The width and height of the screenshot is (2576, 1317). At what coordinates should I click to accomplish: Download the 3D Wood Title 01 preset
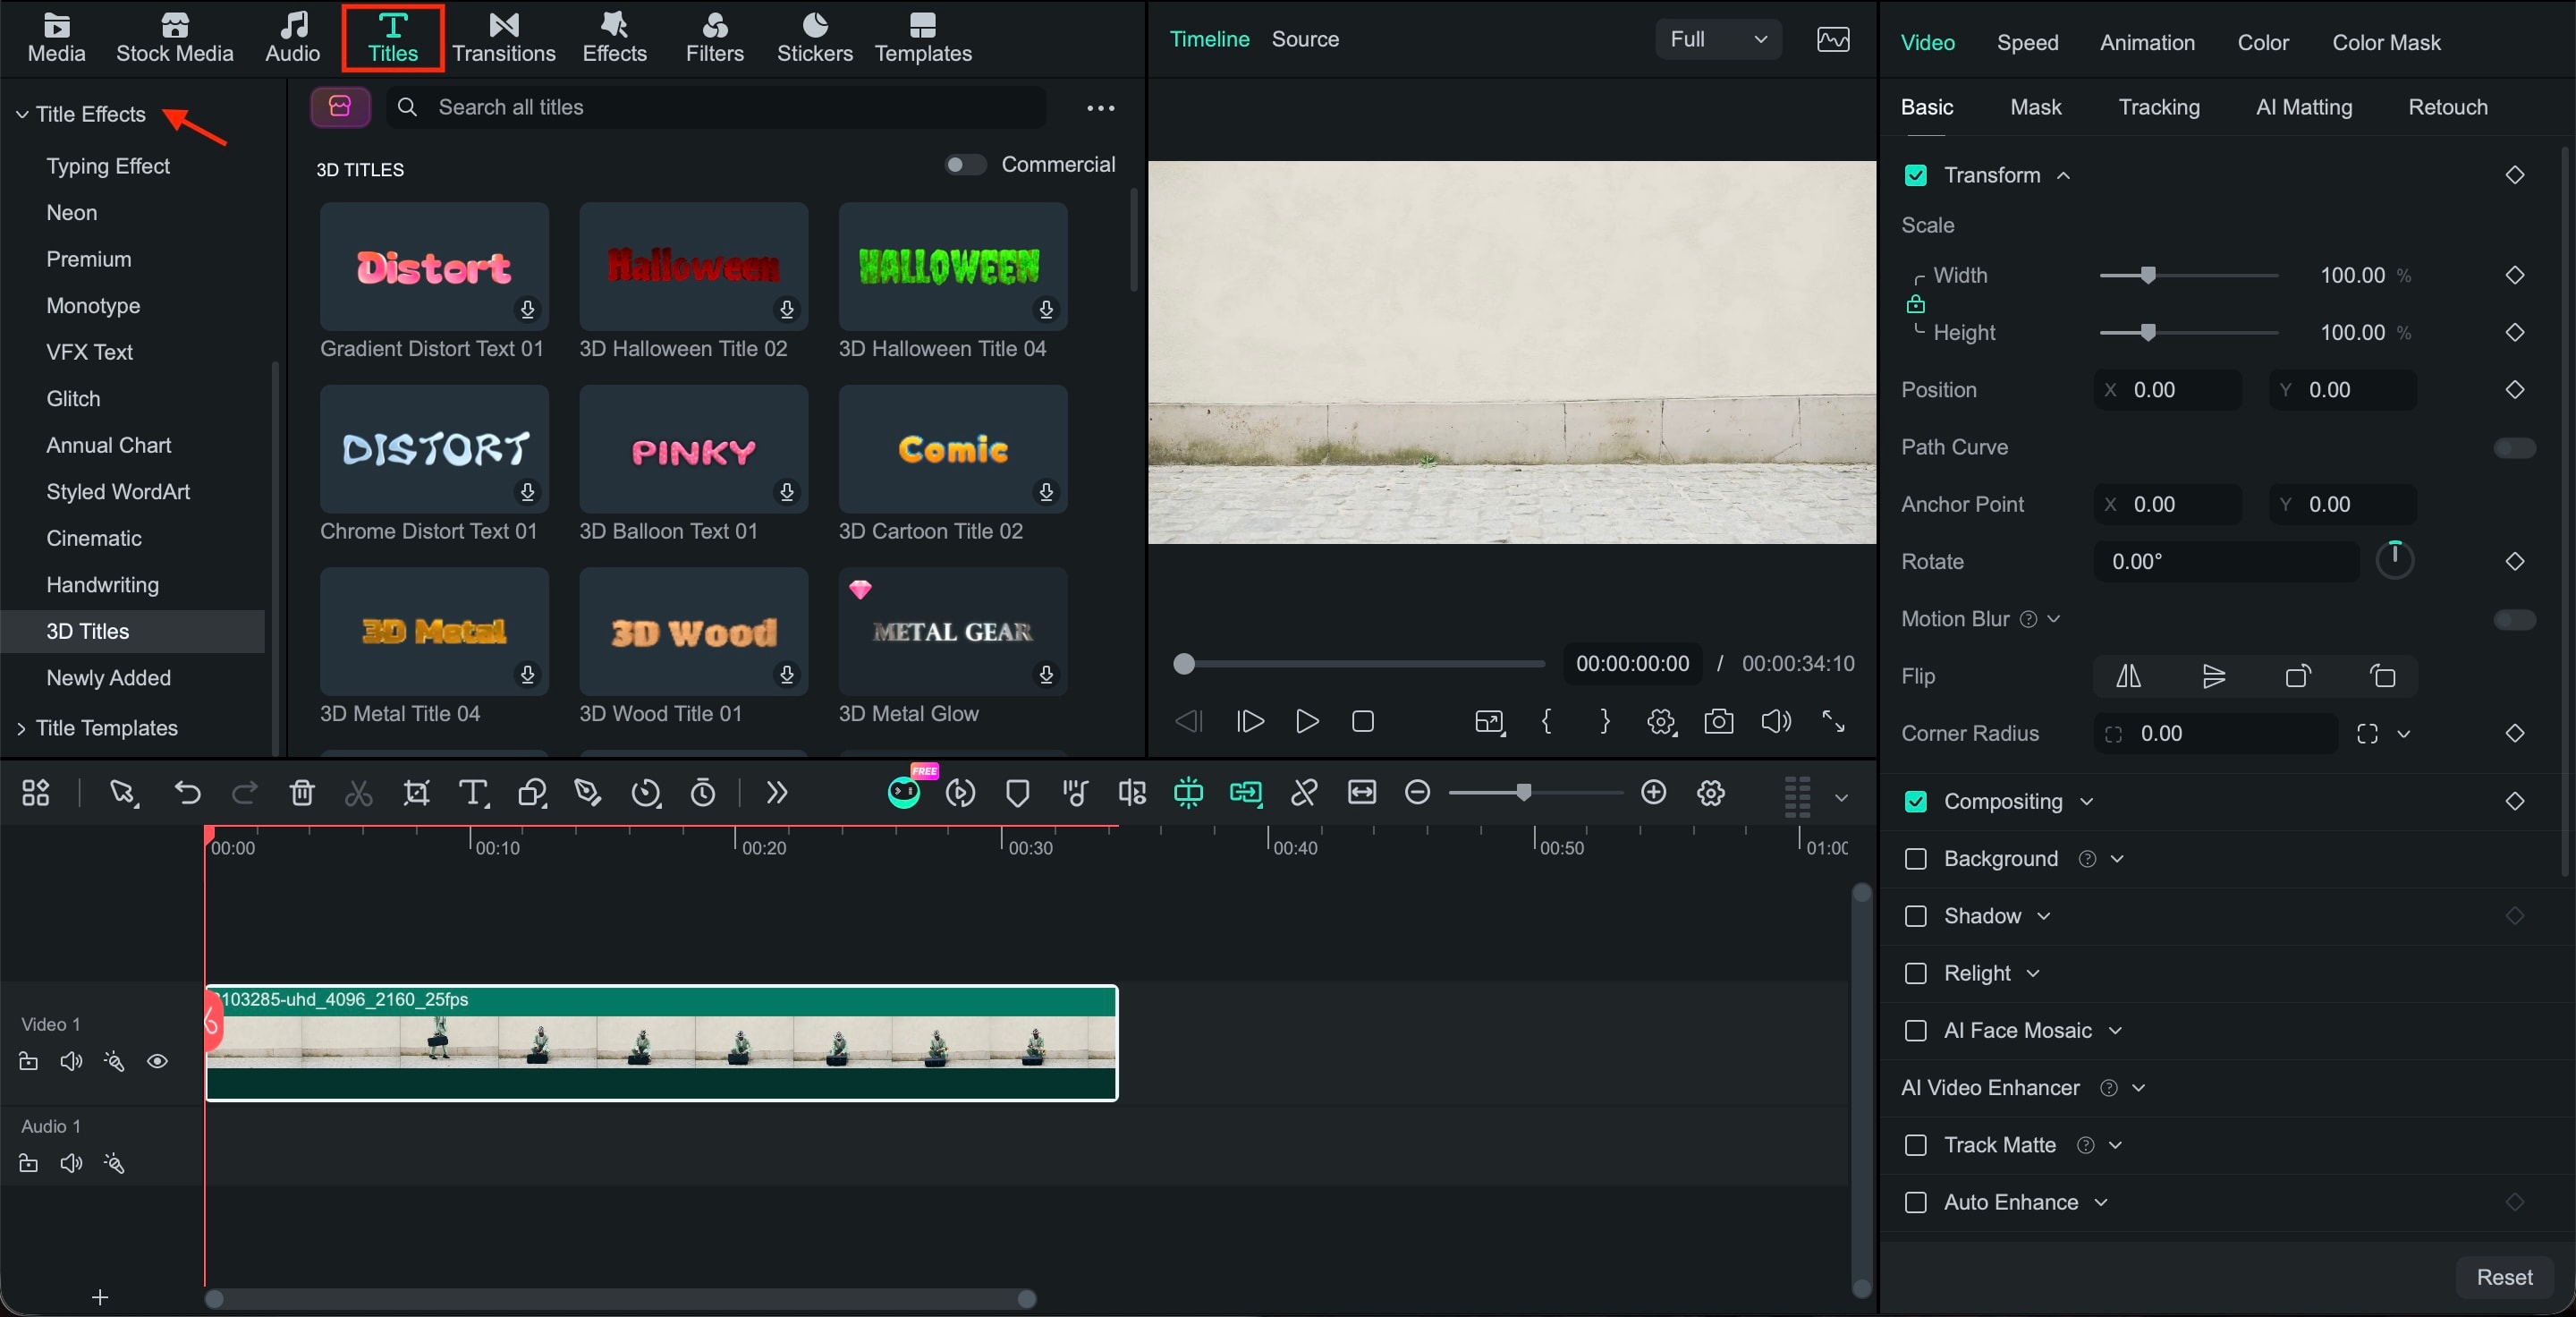tap(787, 675)
